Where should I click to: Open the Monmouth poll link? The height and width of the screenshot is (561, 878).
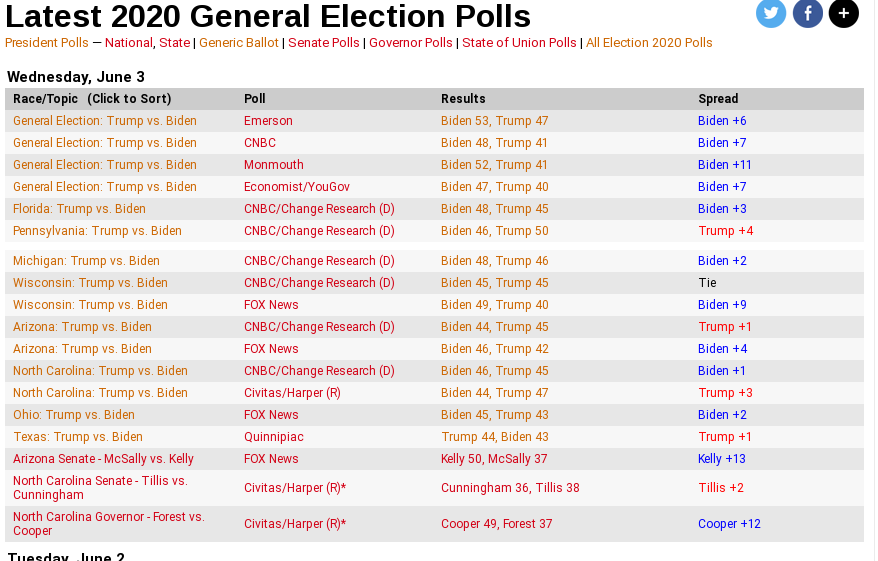pyautogui.click(x=274, y=165)
